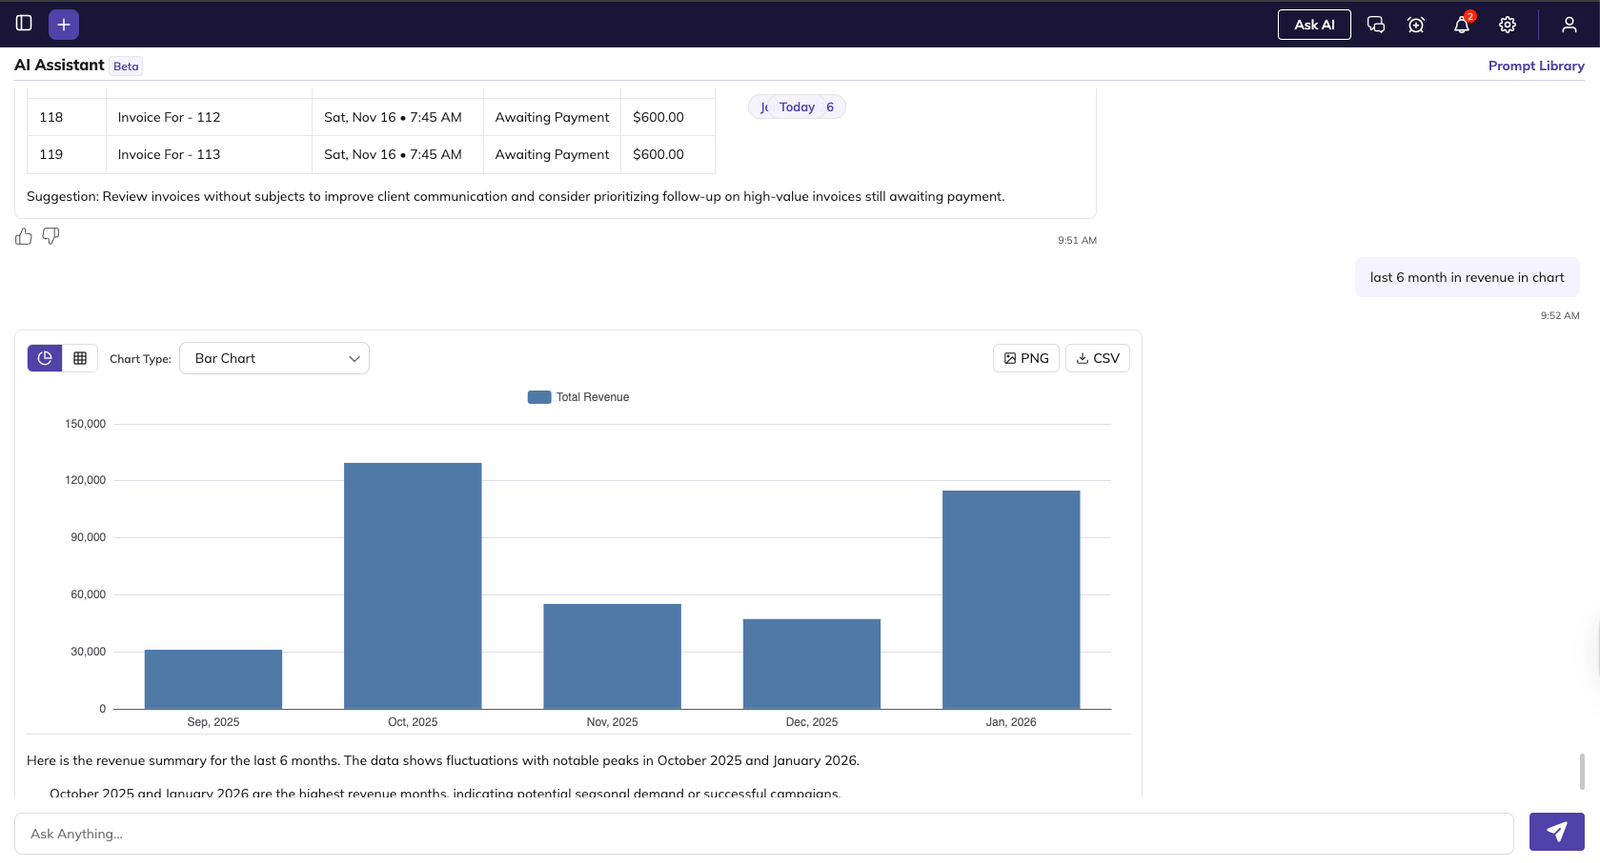
Task: Click the Ask AI button
Action: click(1314, 25)
